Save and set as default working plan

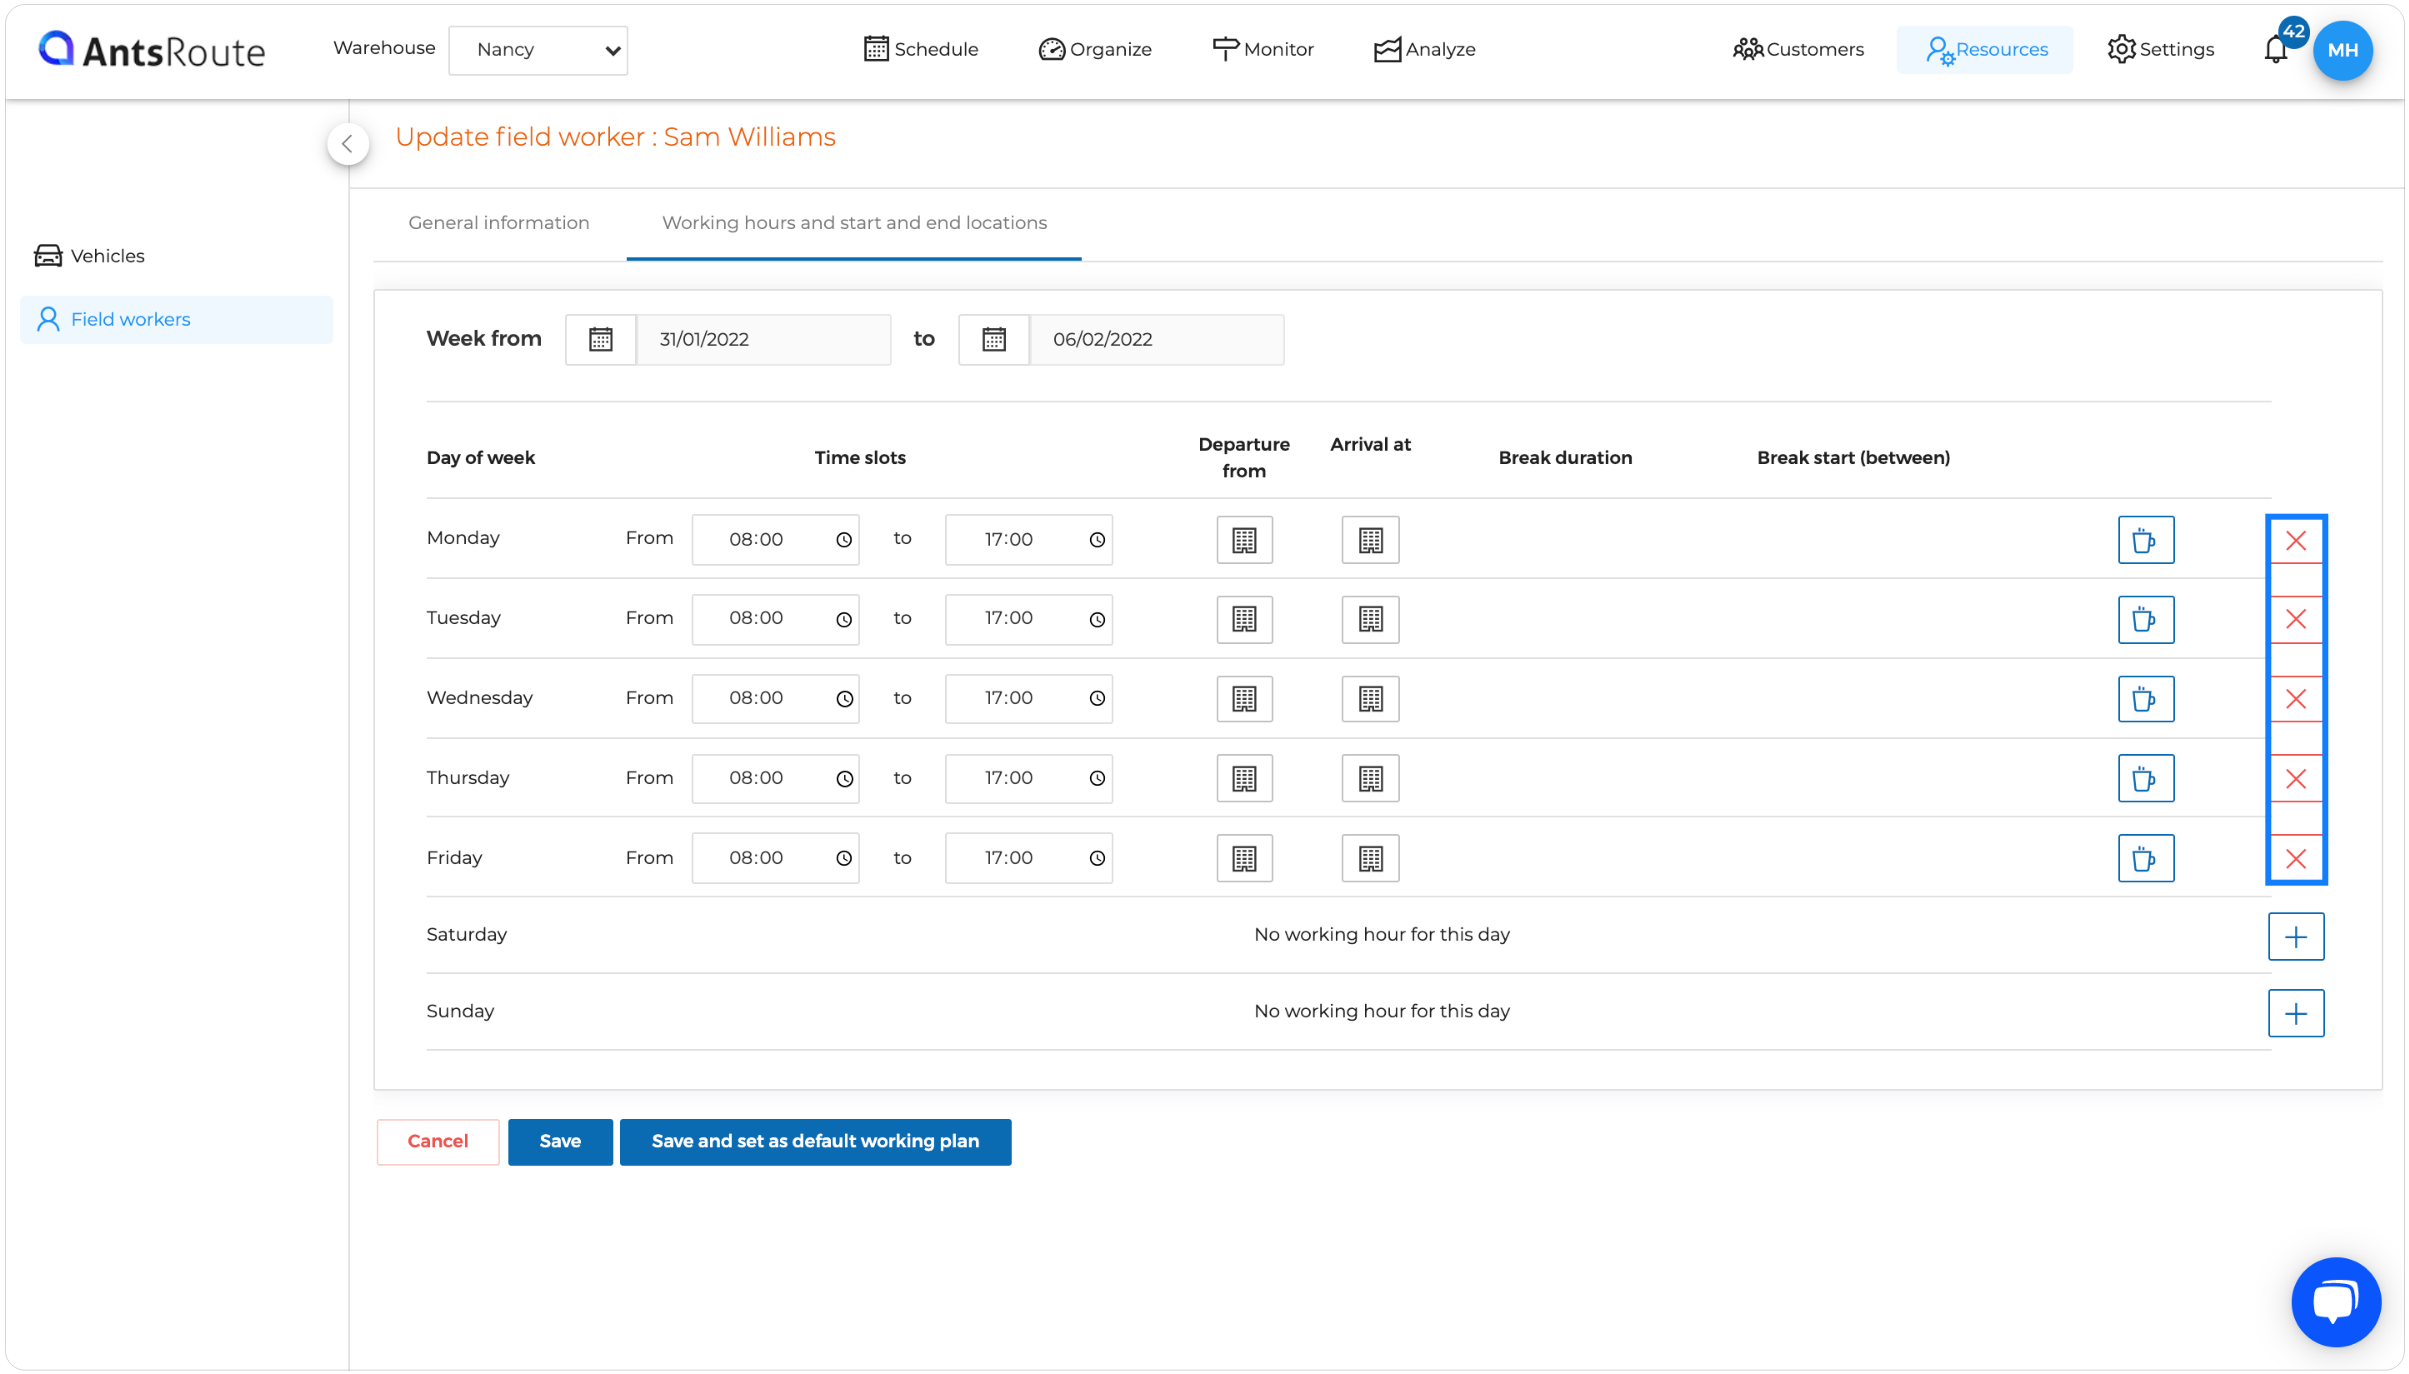point(815,1142)
